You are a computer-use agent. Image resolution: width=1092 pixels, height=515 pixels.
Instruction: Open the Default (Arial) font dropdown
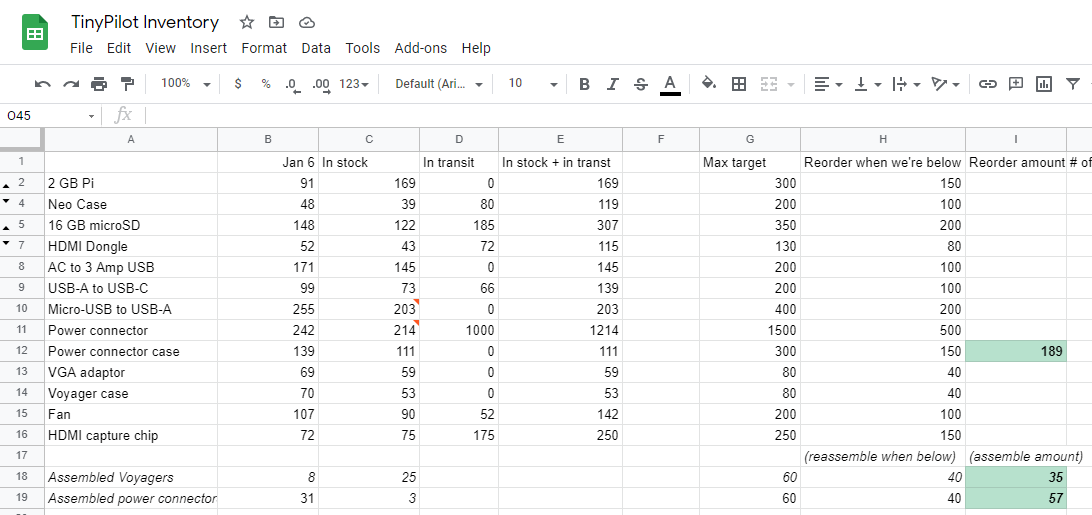point(439,84)
